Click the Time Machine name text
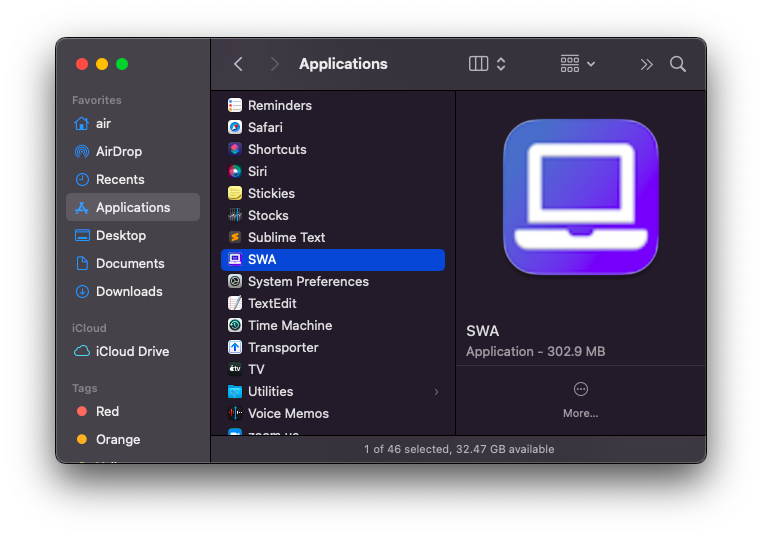The width and height of the screenshot is (762, 537). [x=290, y=325]
